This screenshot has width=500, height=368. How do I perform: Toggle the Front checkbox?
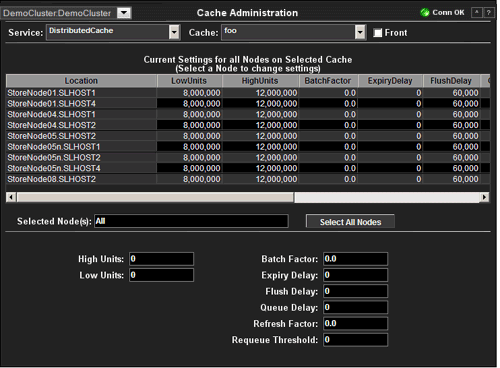point(378,33)
